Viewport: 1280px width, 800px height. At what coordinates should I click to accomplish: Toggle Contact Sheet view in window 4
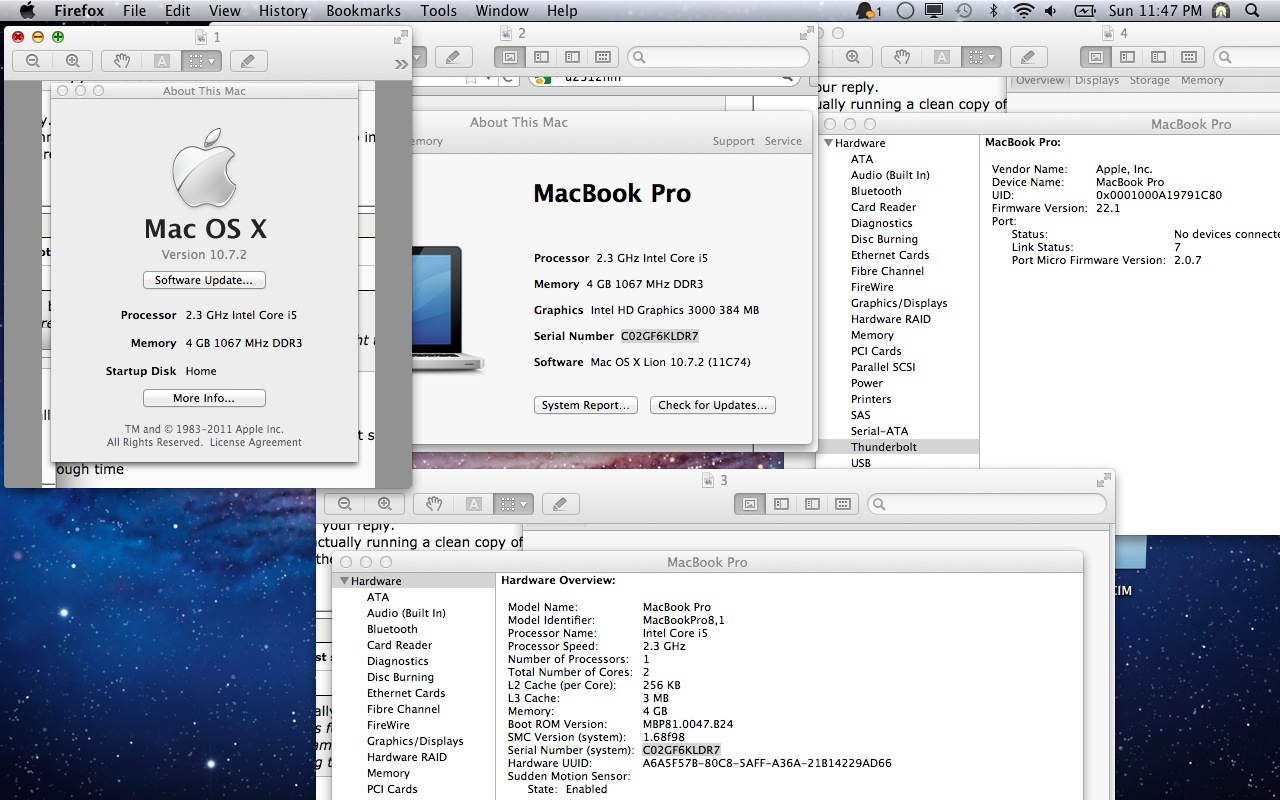coord(1188,57)
